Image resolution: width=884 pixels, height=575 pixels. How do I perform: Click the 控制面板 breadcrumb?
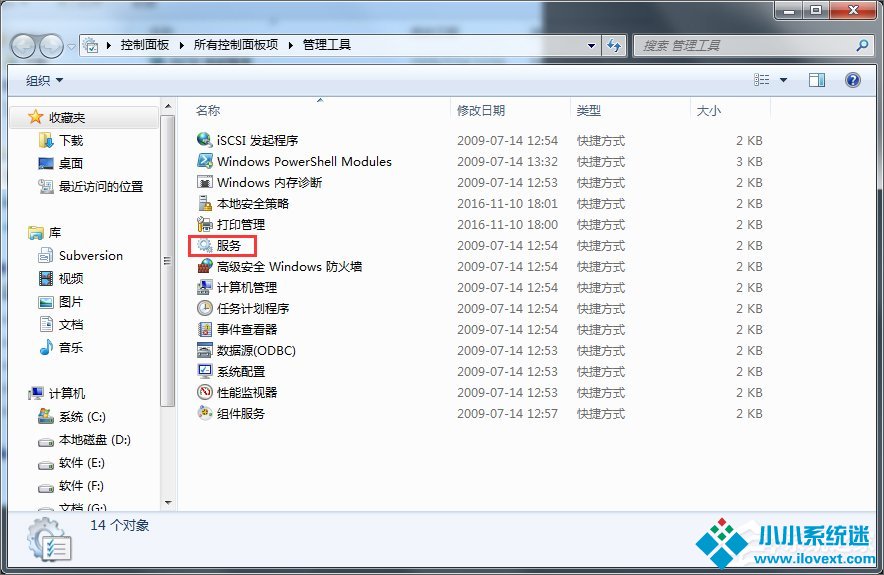145,45
